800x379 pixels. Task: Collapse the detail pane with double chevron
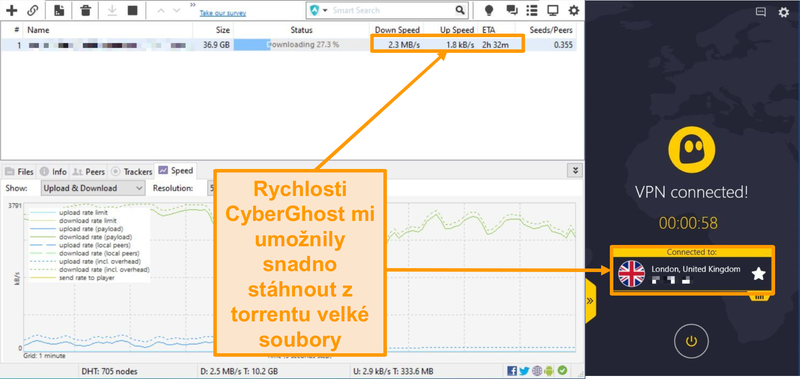pyautogui.click(x=576, y=171)
